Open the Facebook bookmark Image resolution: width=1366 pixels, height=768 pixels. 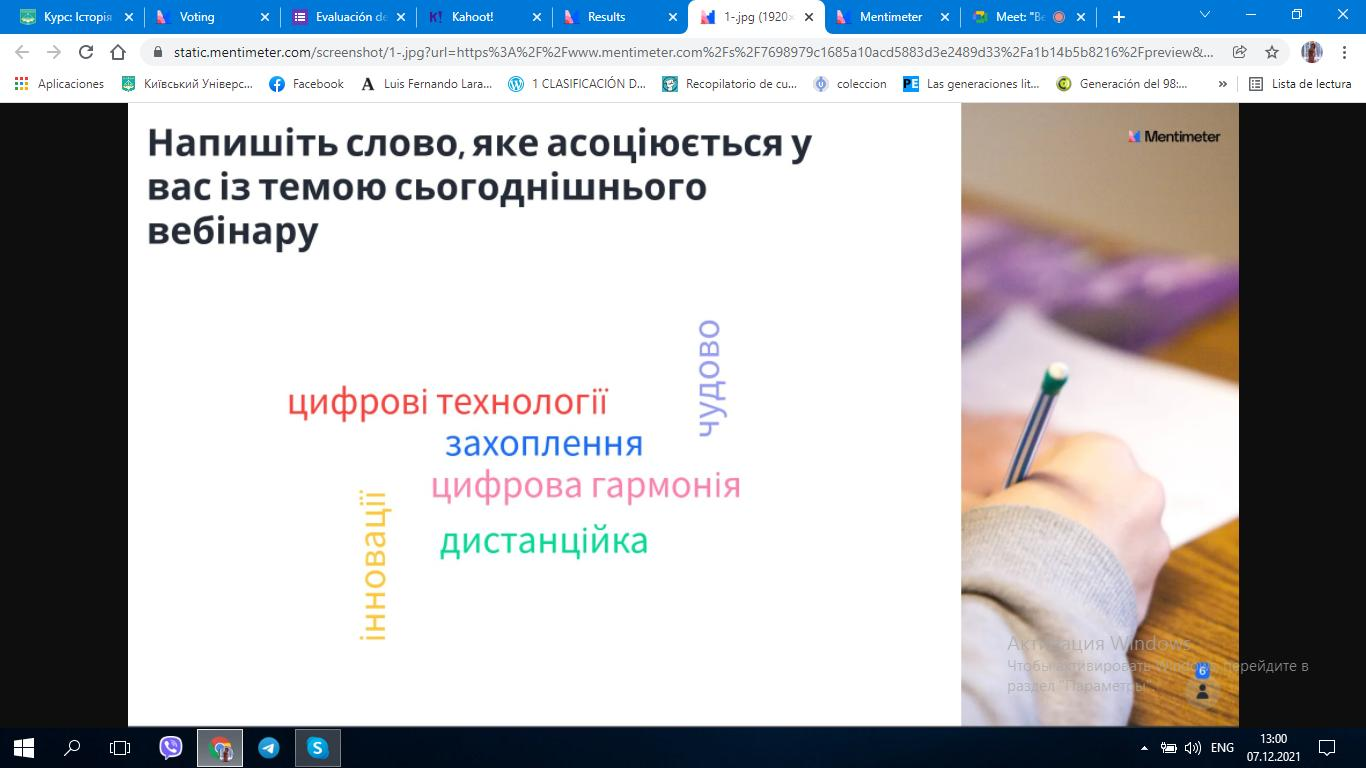coord(307,84)
